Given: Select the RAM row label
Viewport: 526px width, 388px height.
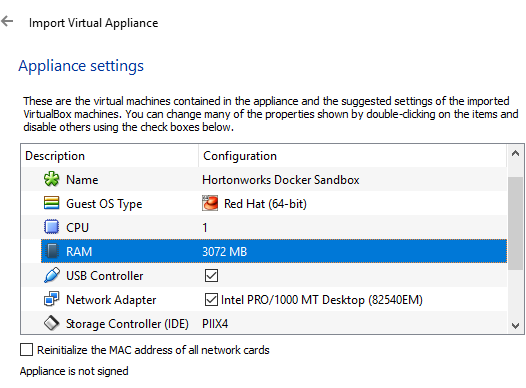Looking at the screenshot, I should (79, 252).
